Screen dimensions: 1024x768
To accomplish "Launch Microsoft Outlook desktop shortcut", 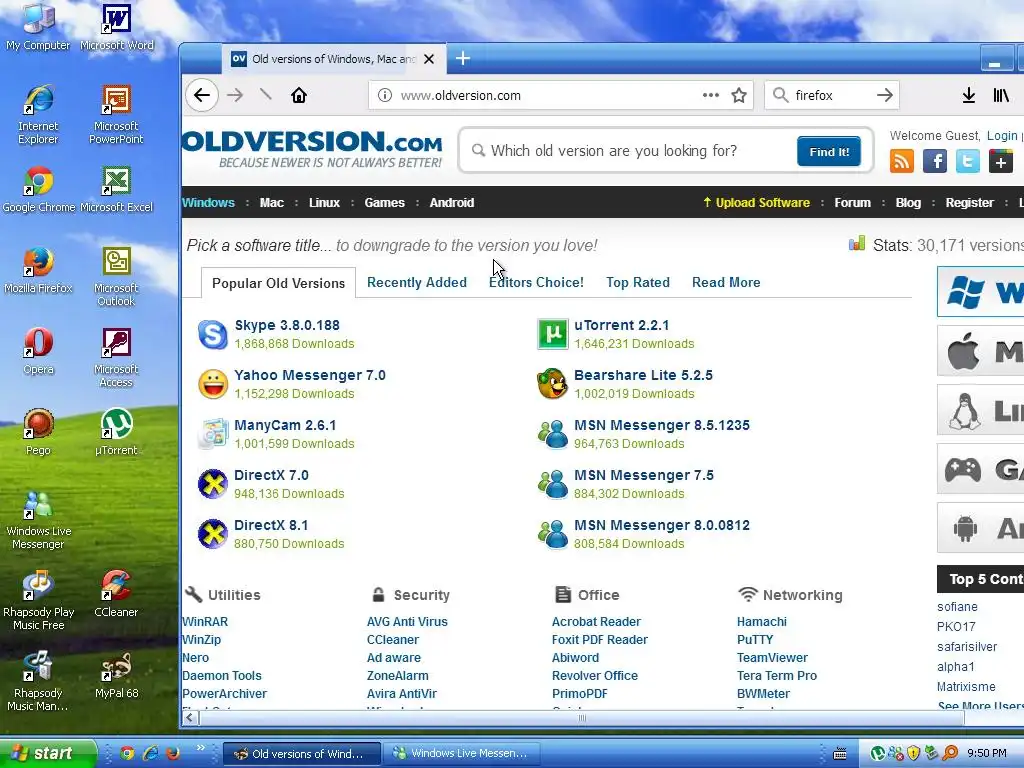I will click(x=116, y=276).
